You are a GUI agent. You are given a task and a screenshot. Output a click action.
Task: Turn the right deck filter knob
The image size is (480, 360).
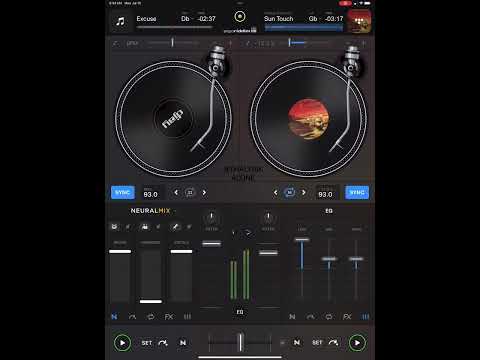[x=268, y=219]
